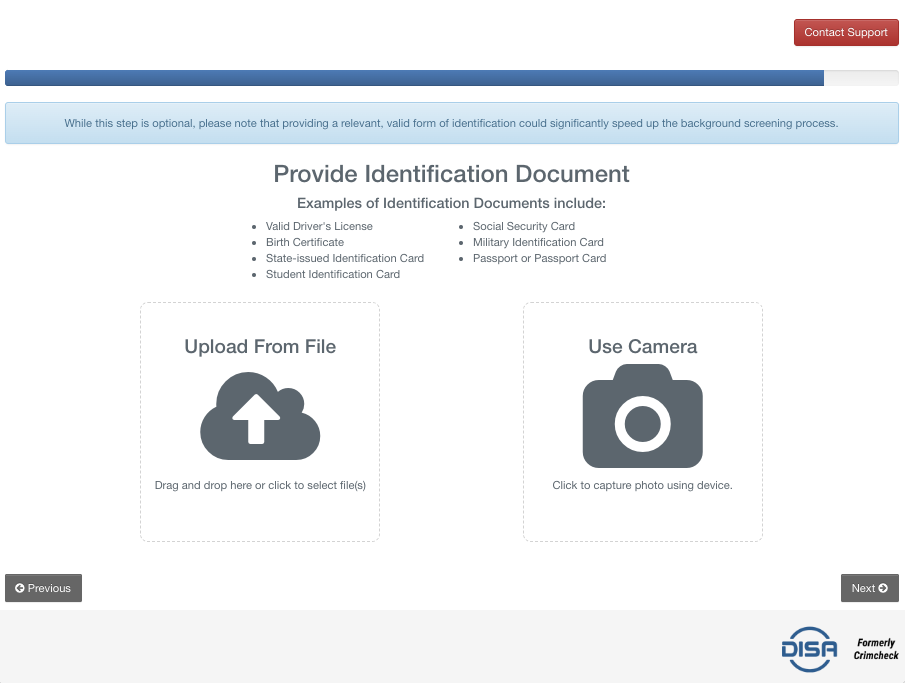Select the "Upload From File" heading
The width and height of the screenshot is (905, 683).
click(x=260, y=347)
